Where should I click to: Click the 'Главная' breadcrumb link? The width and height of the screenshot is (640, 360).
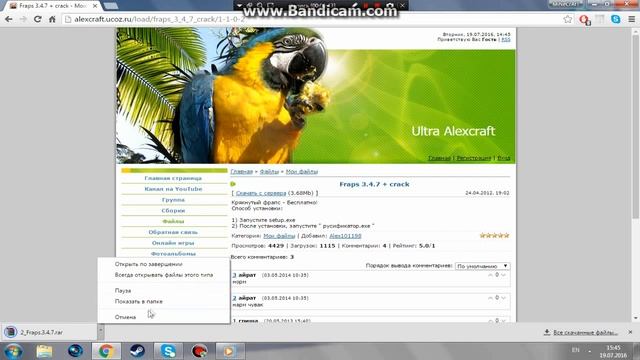click(x=242, y=171)
